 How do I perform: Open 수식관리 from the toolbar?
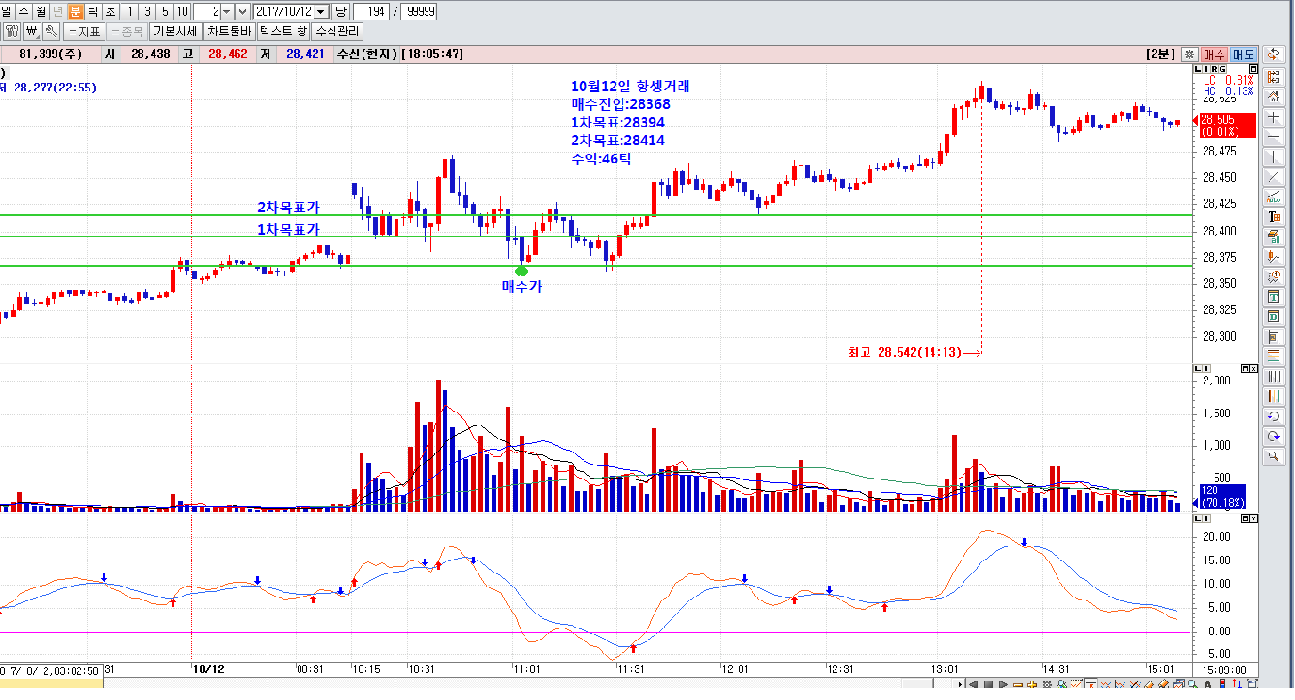337,31
